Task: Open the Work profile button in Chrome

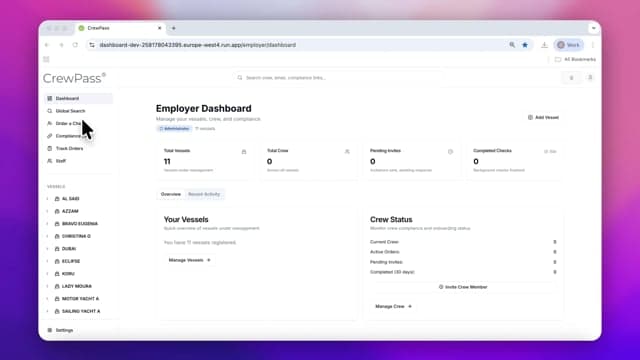Action: tap(569, 45)
